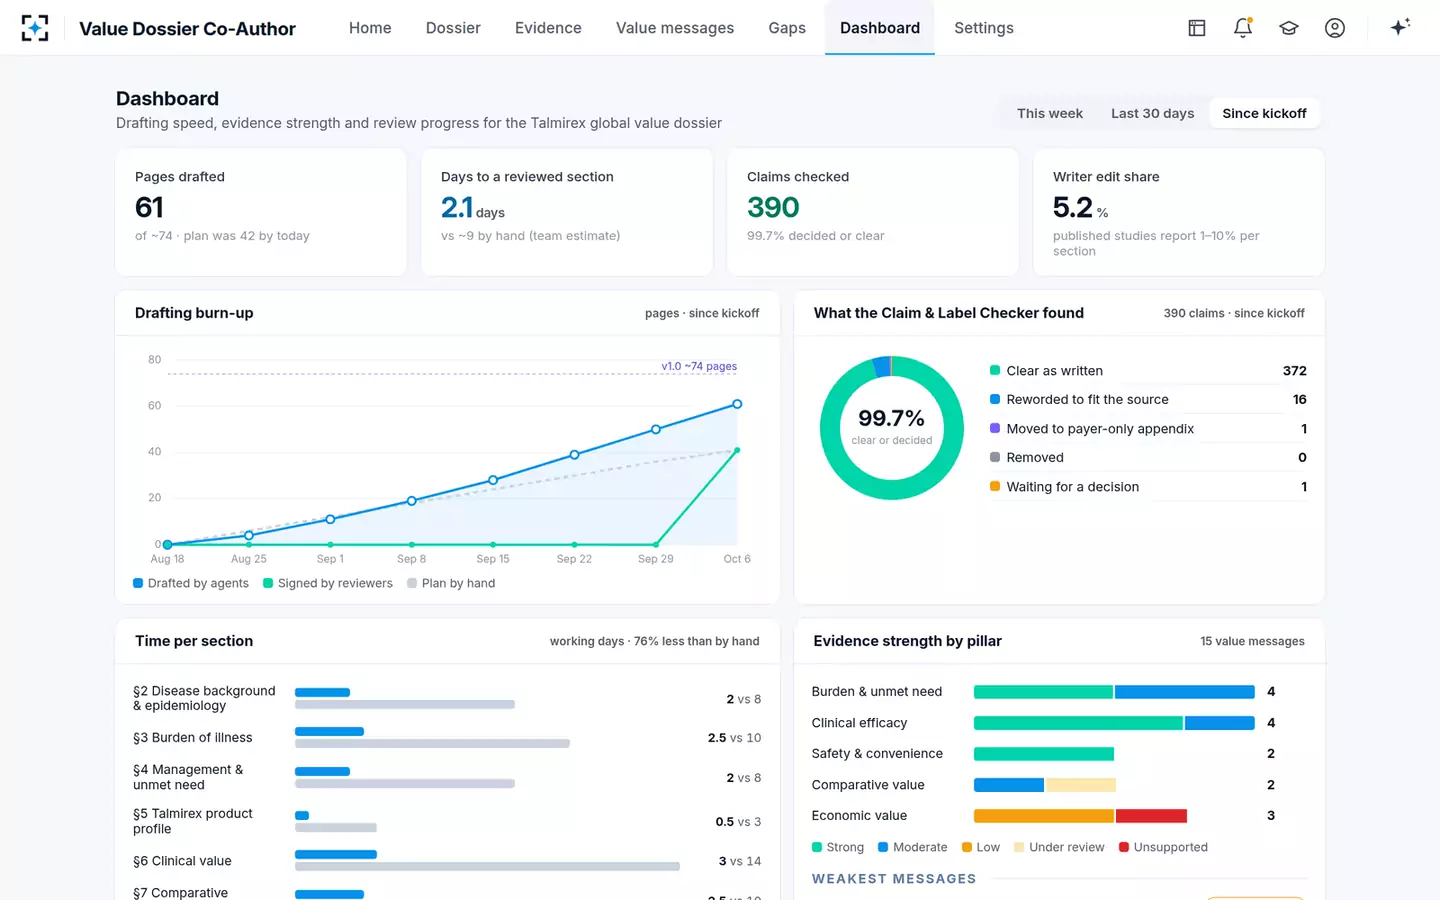
Task: Select the Clear as written row
Action: point(1148,371)
